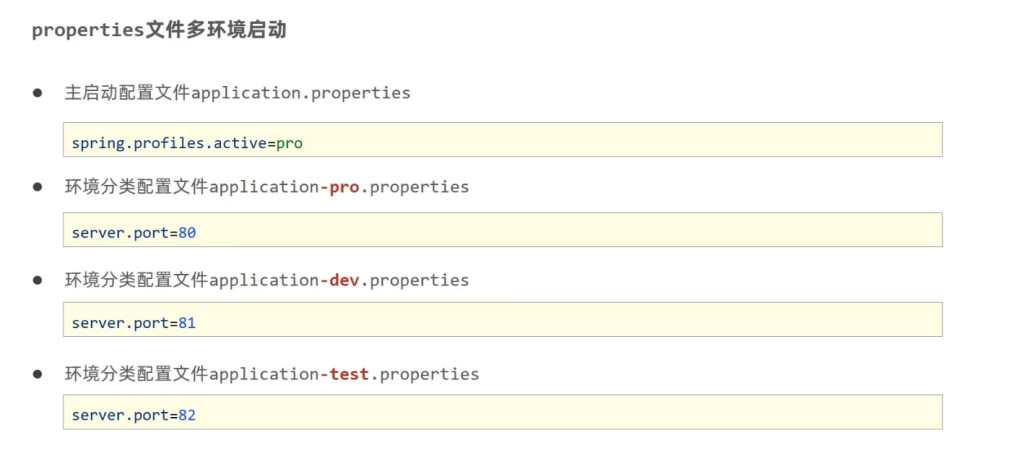Click the bullet point before 主启动配置文件
The height and width of the screenshot is (469, 1024).
click(x=38, y=93)
